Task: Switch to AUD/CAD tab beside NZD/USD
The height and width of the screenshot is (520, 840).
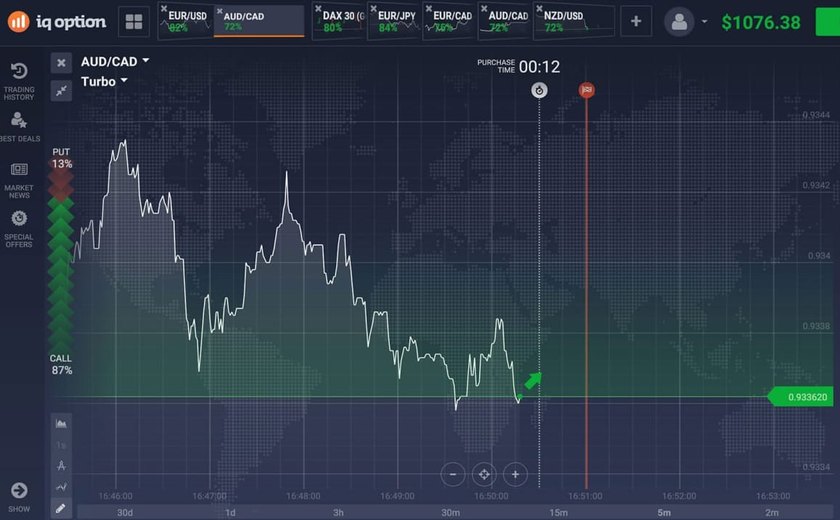Action: tap(505, 22)
